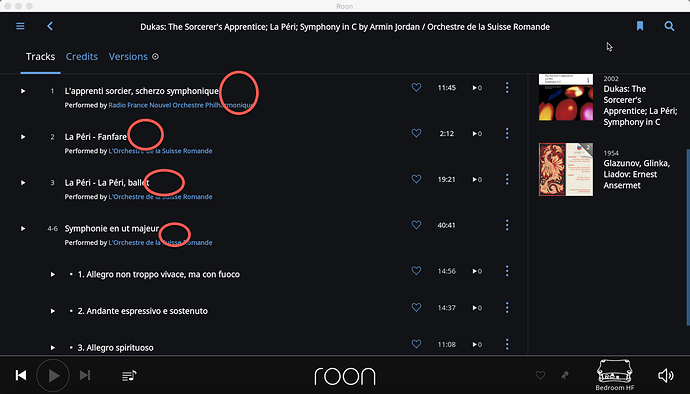
Task: Skip to previous track in footer
Action: (x=21, y=375)
